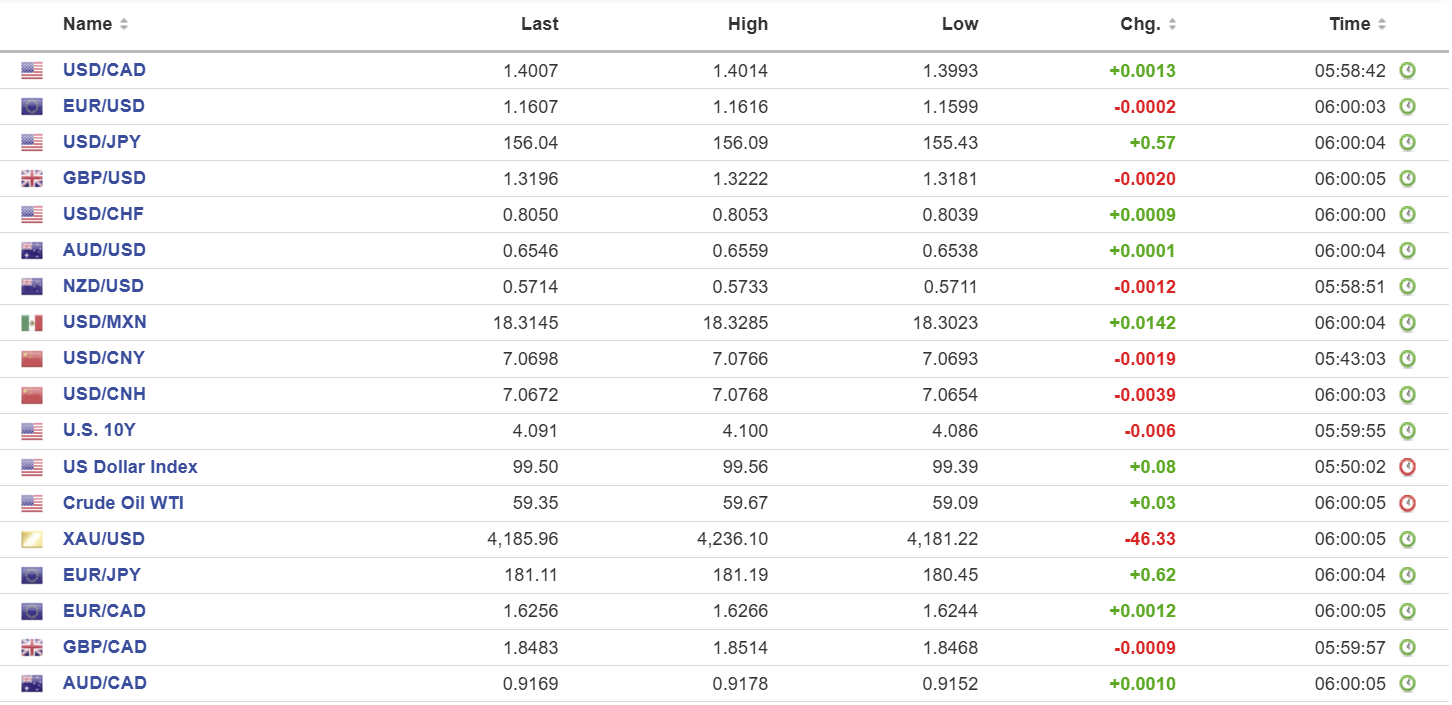The height and width of the screenshot is (705, 1452).
Task: Open the EUR/USD pair link
Action: tap(103, 106)
